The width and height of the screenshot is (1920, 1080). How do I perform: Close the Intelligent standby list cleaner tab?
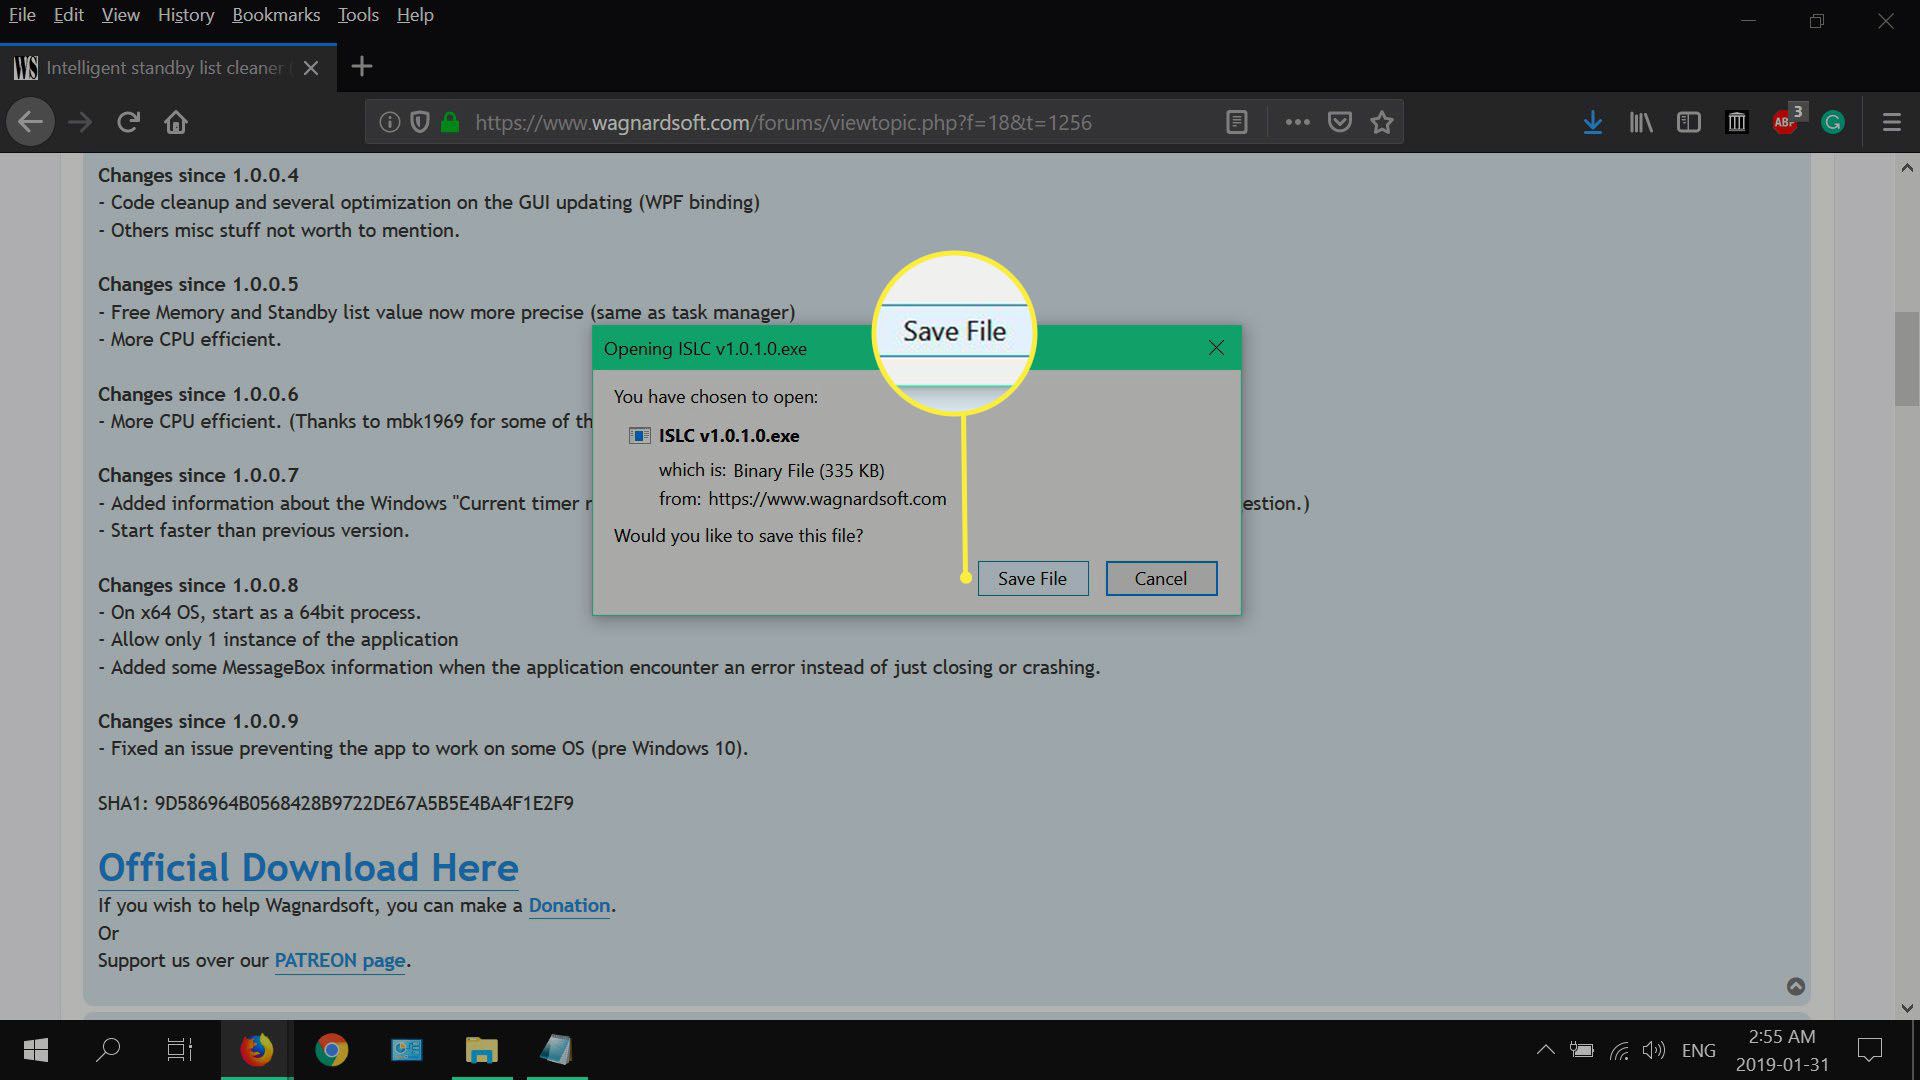coord(311,68)
